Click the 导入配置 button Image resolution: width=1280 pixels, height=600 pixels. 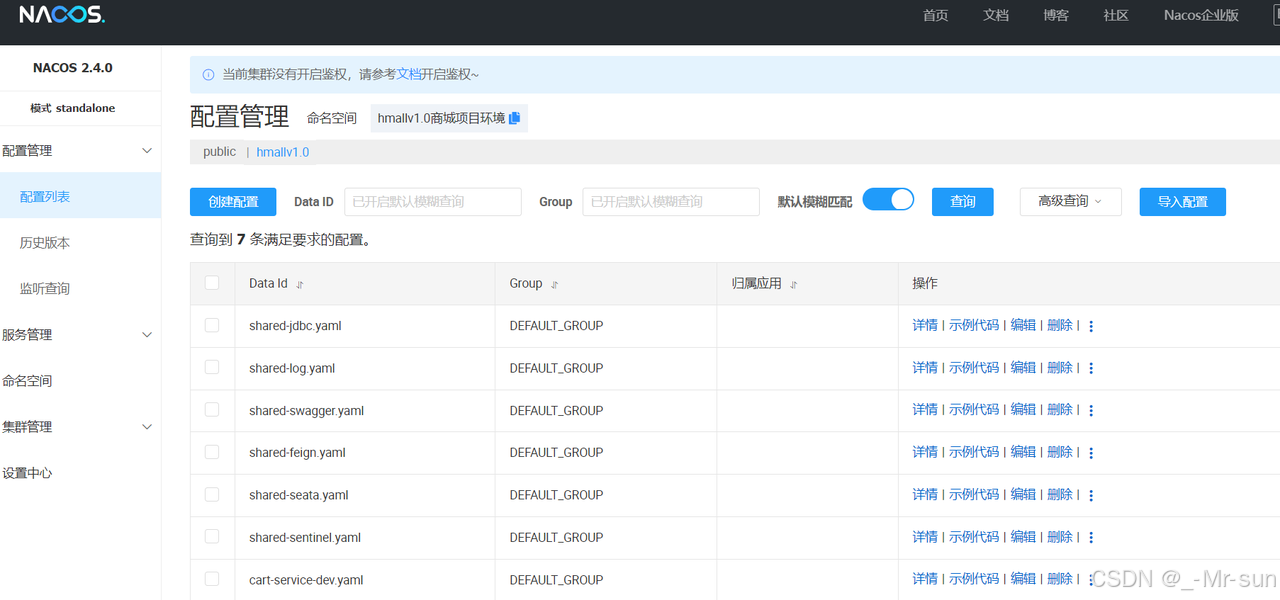tap(1183, 201)
